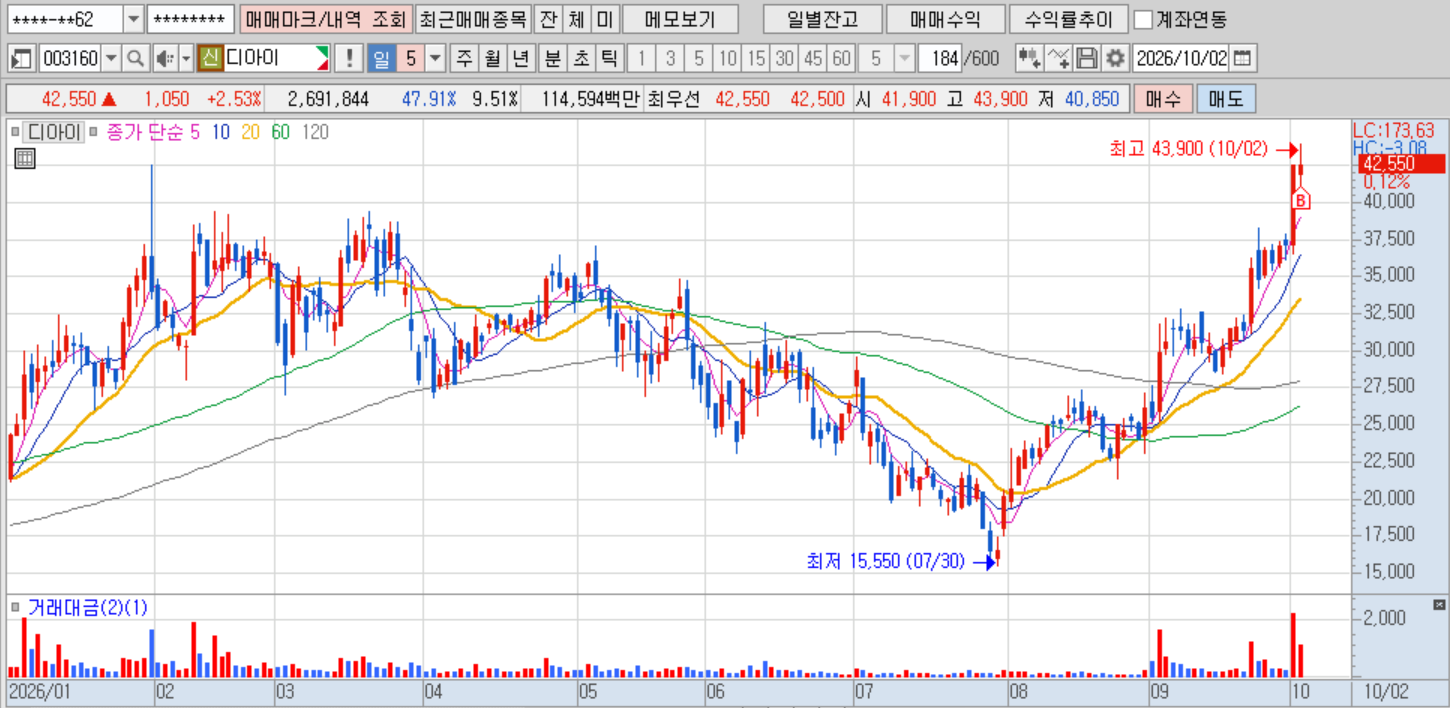The image size is (1450, 708).
Task: Click the 매도 sell button
Action: 1226,99
